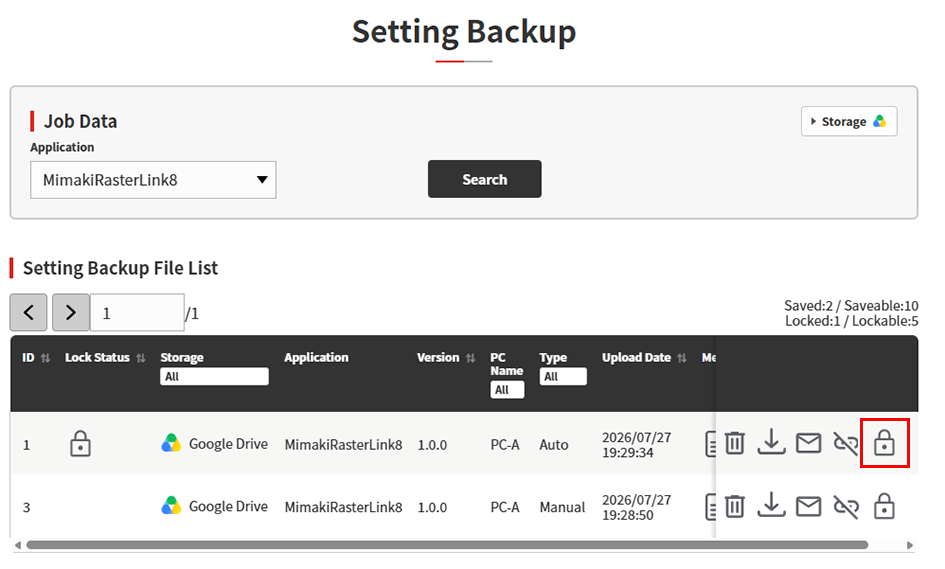Click the upload date 2026/07/27 19:29:34
Viewport: 945px width, 569px height.
point(636,445)
